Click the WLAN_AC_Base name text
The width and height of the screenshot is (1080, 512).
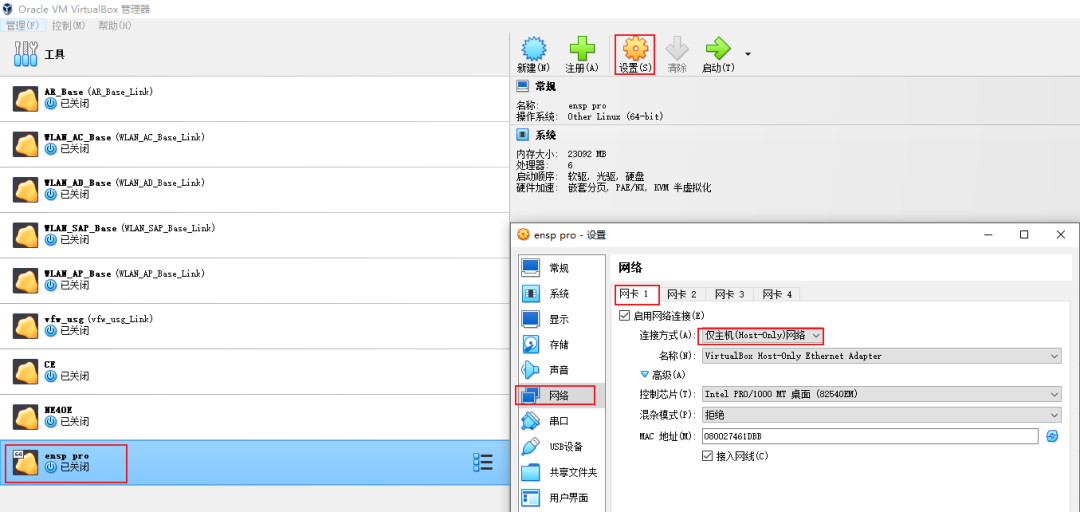pos(77,137)
